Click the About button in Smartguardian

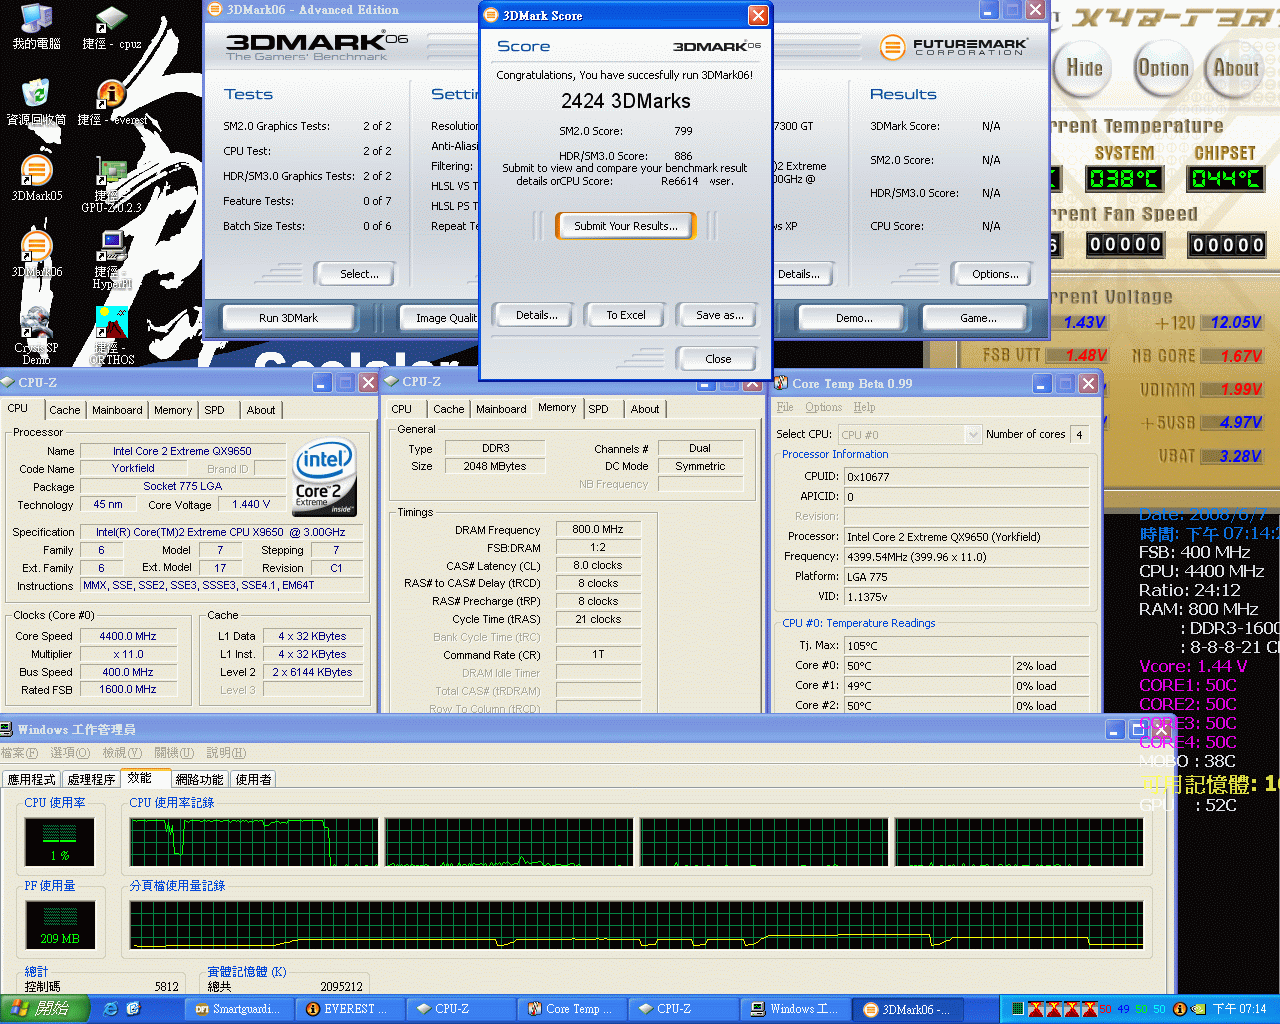pos(1236,68)
